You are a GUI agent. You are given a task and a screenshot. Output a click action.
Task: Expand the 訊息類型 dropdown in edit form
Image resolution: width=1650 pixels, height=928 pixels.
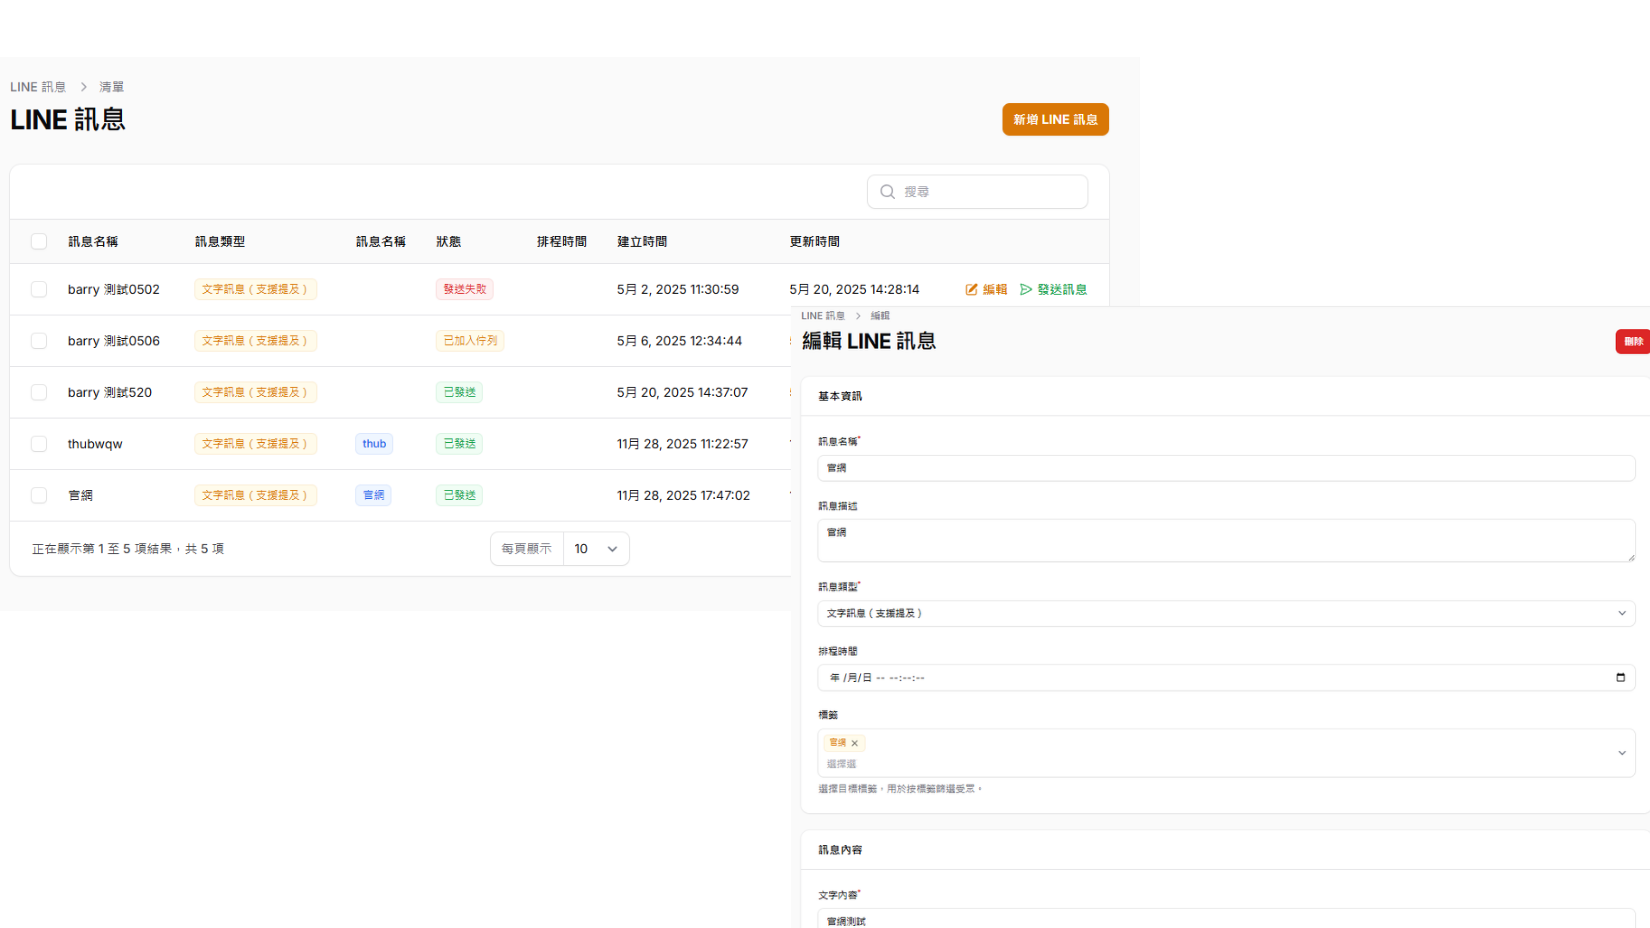coord(1621,613)
